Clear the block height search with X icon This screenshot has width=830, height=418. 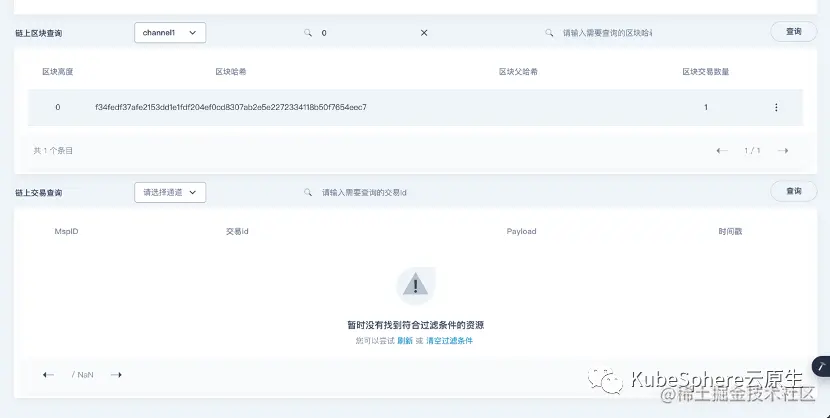click(424, 33)
